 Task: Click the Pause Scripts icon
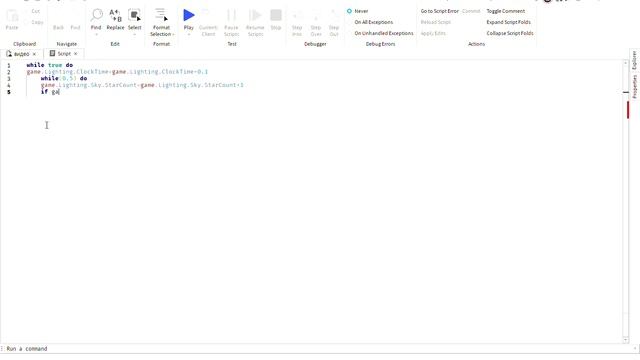coord(231,16)
